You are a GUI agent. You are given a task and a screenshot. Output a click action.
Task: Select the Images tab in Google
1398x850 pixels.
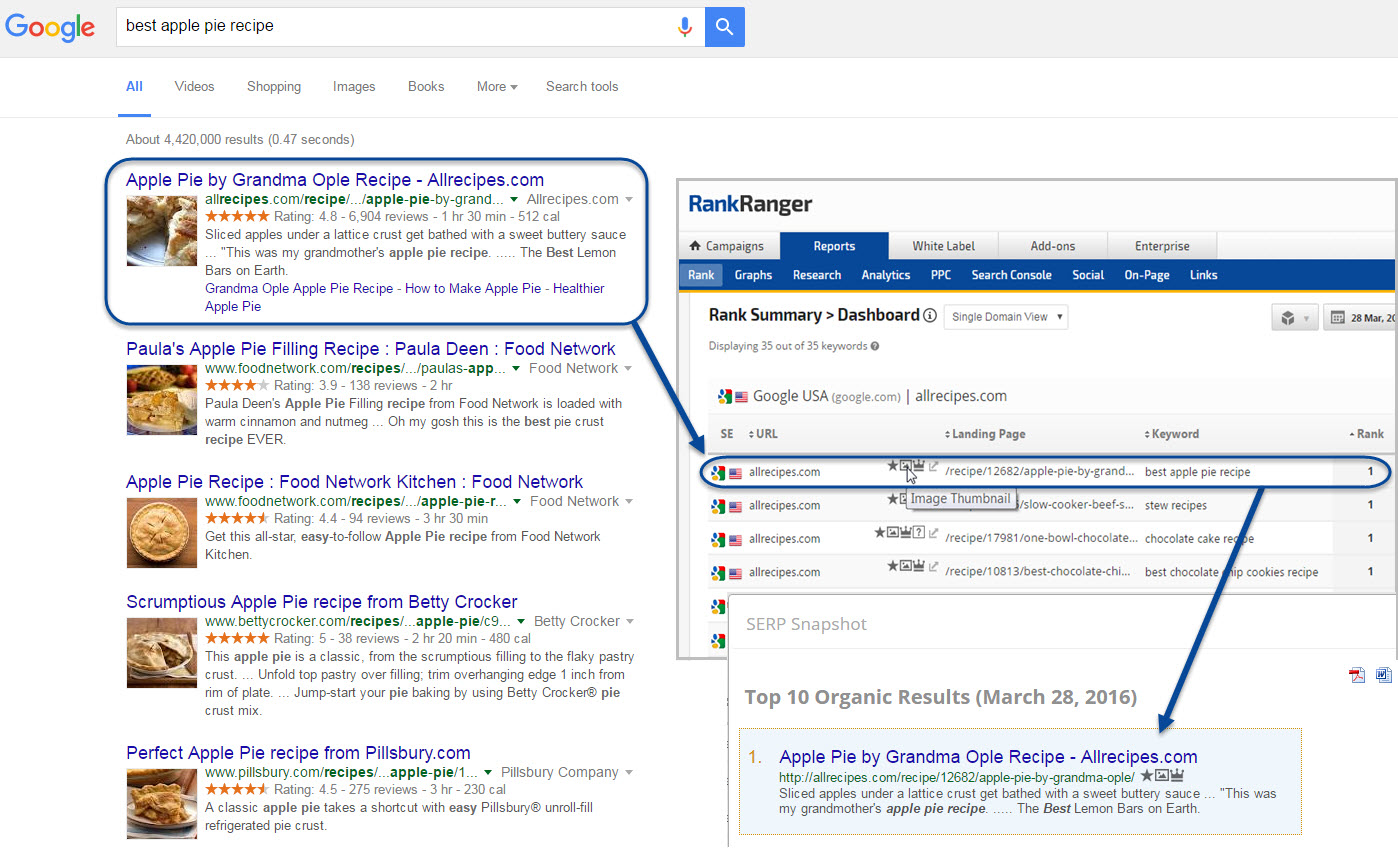(354, 87)
